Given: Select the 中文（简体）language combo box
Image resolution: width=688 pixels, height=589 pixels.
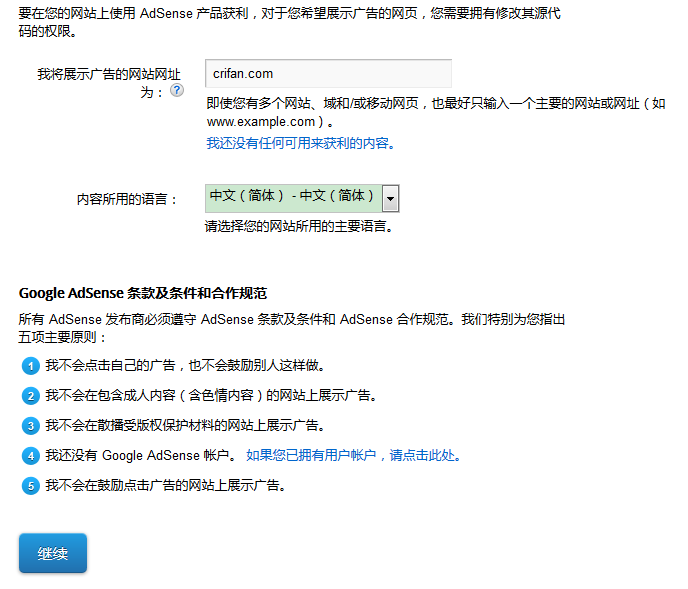Looking at the screenshot, I should tap(293, 197).
